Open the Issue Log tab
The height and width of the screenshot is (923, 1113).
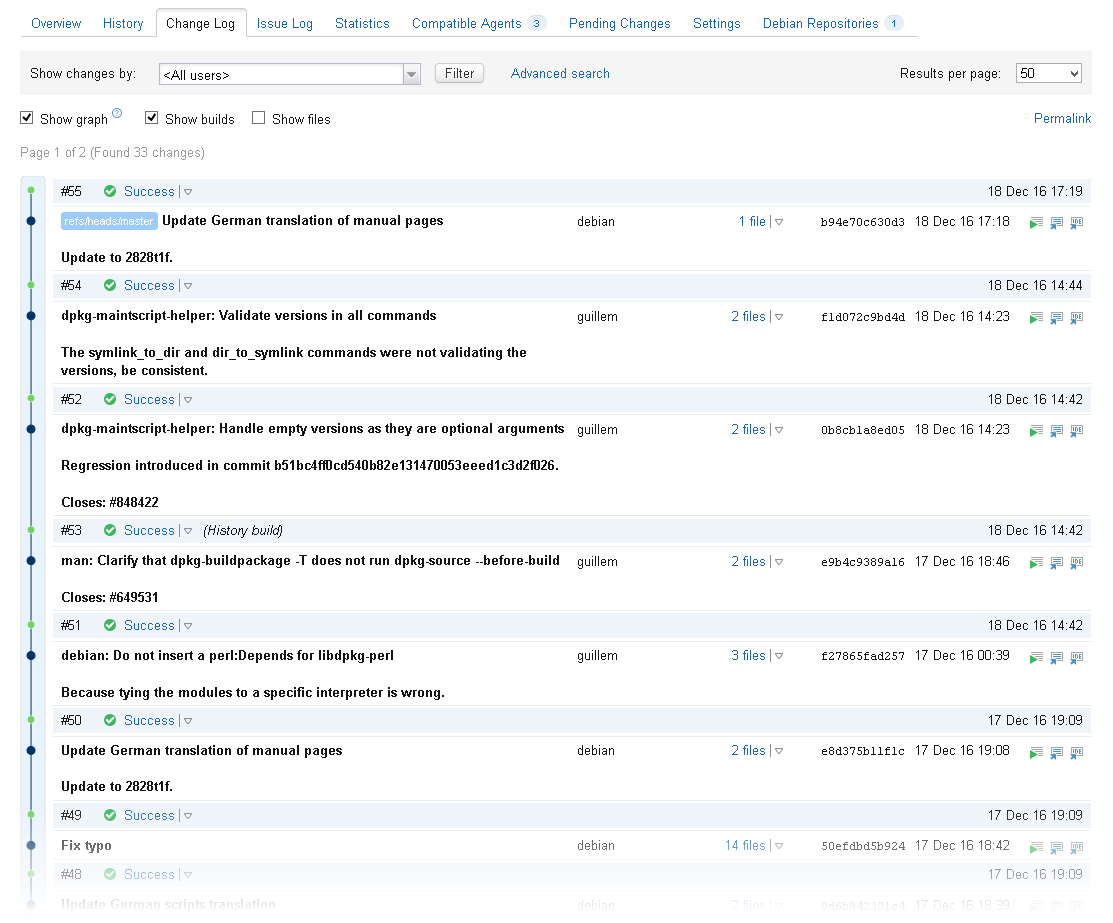[x=285, y=23]
